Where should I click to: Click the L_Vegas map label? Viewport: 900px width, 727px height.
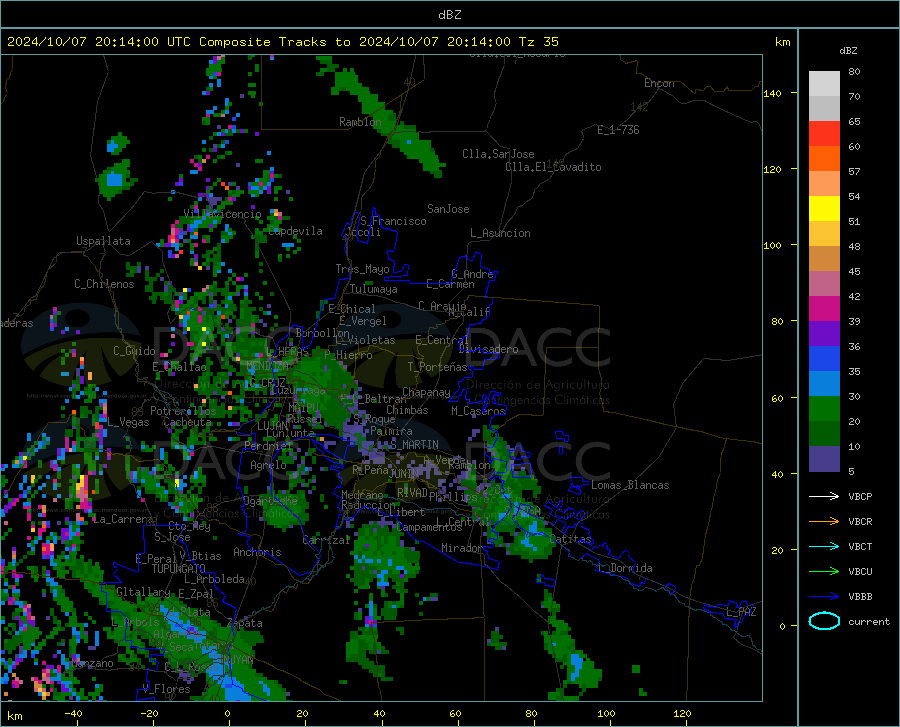(x=128, y=423)
